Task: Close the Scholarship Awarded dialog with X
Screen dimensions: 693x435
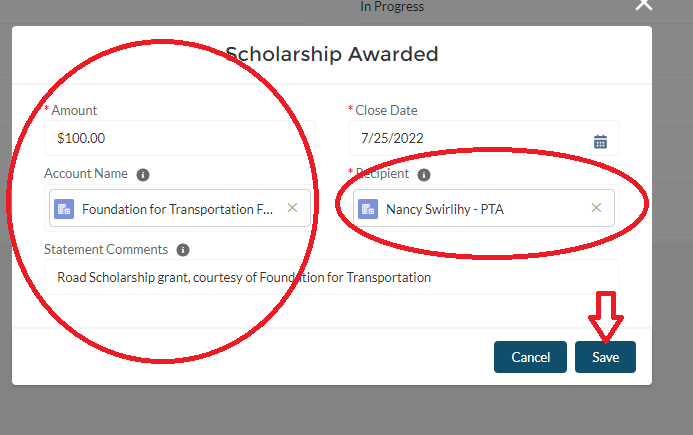Action: [x=644, y=5]
